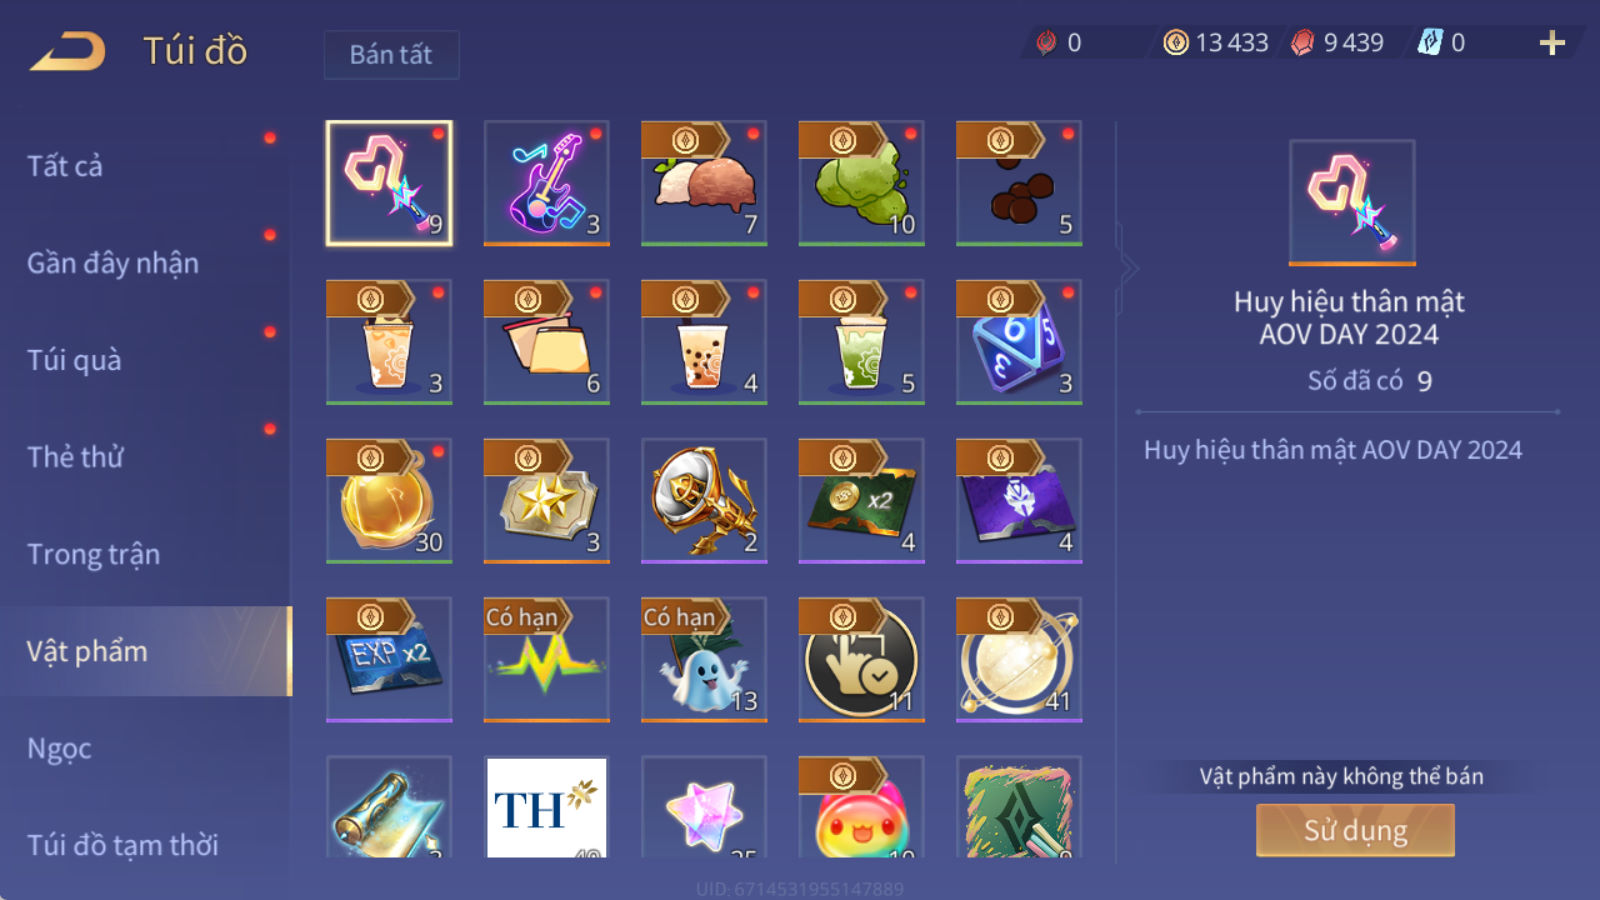Select the bubble milk tea cup item
This screenshot has height=900, width=1600.
click(x=704, y=342)
